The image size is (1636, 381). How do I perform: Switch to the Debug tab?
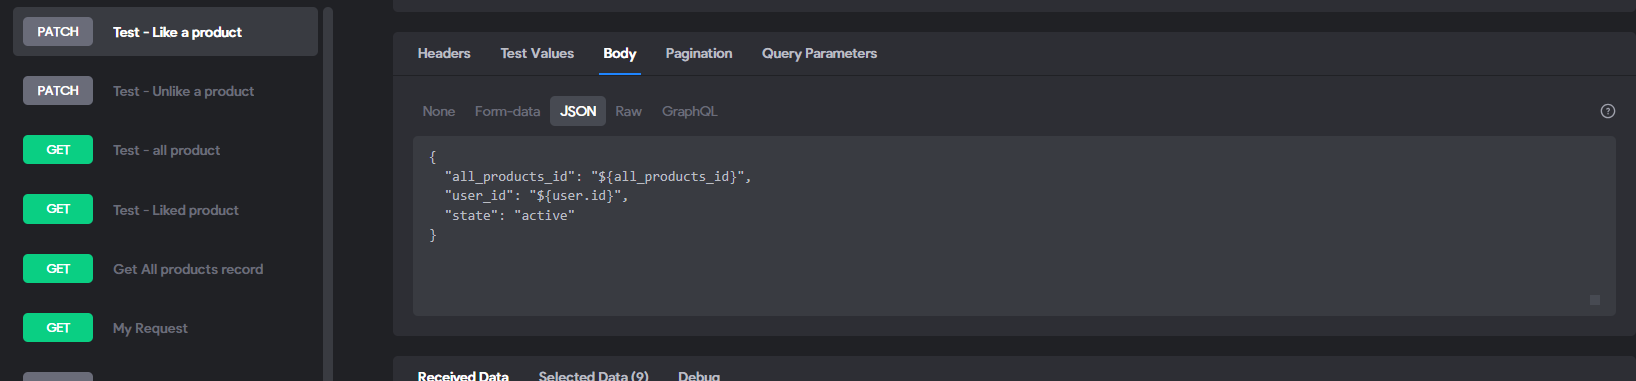coord(699,376)
